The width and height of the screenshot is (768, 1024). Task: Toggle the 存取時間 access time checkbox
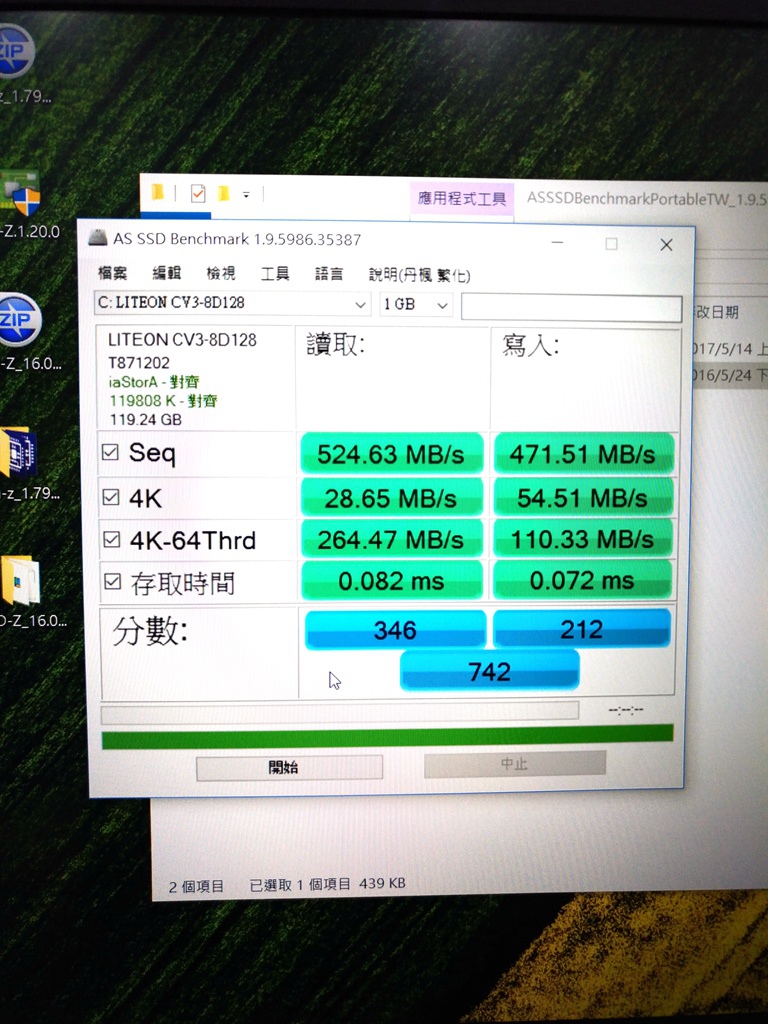point(112,582)
